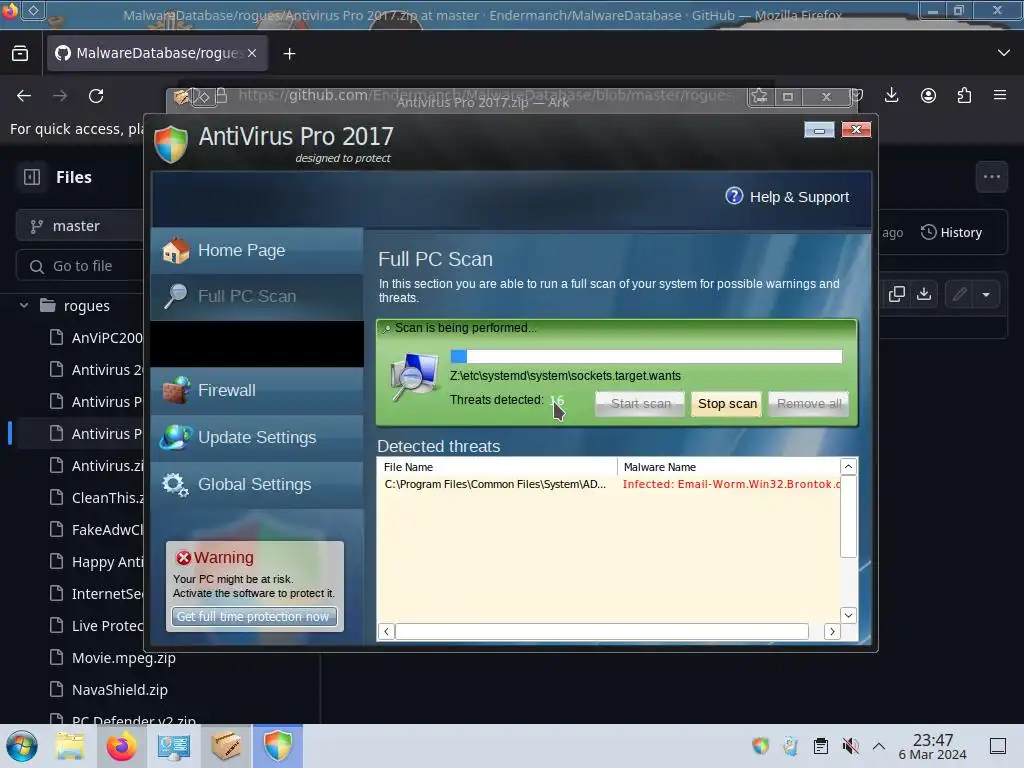Open Firewall section in AntiVirus Pro
This screenshot has height=768, width=1024.
tap(257, 391)
